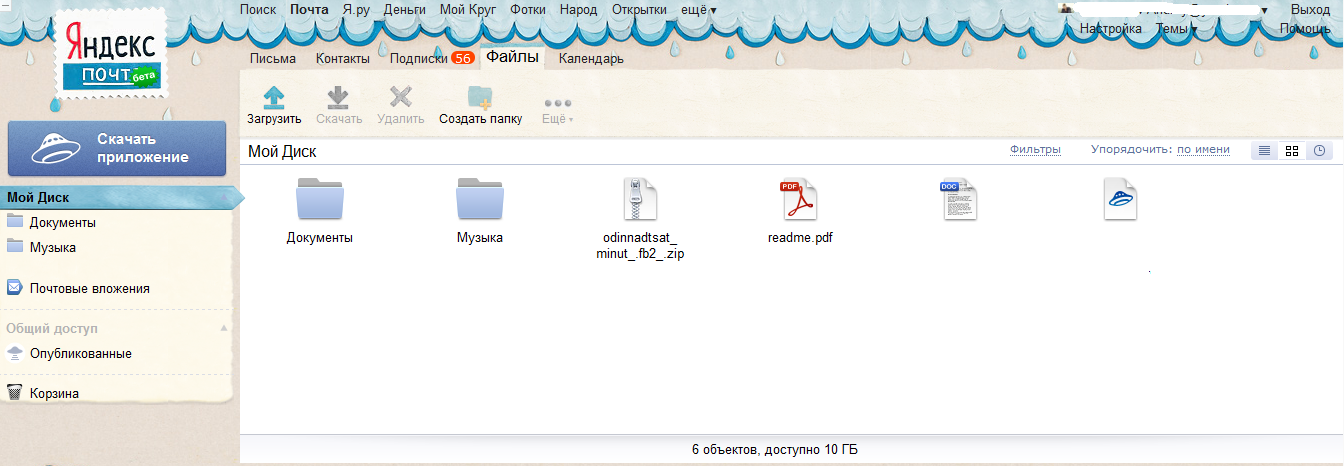
Task: Collapse the Общий доступ section arrow
Action: [224, 328]
